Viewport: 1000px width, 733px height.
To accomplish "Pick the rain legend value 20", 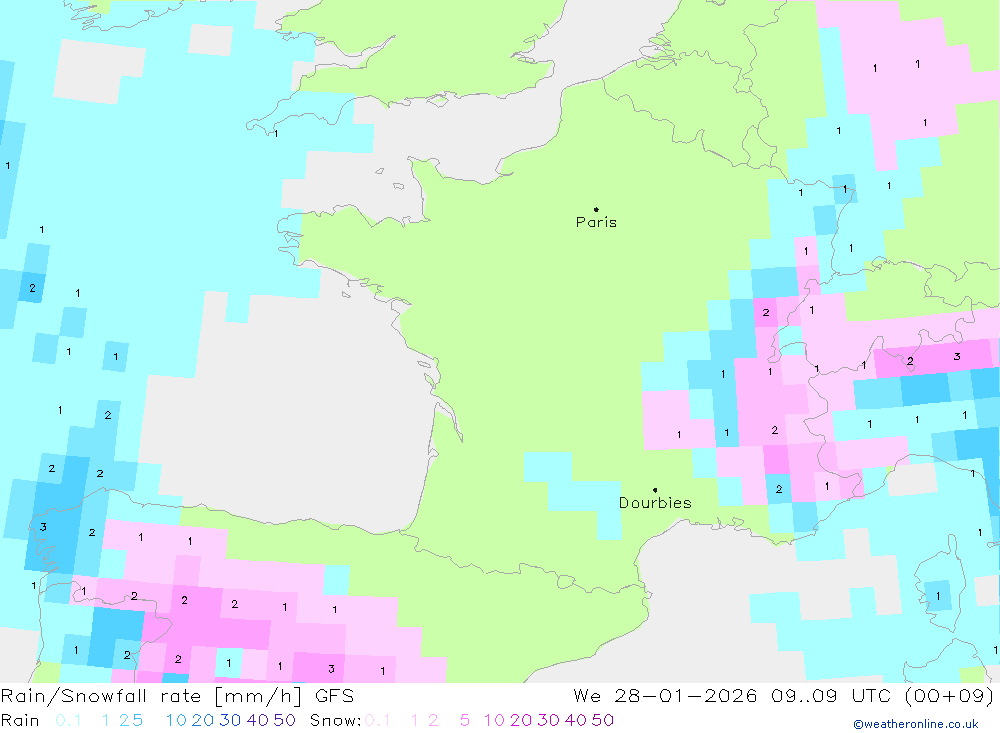I will pos(203,720).
